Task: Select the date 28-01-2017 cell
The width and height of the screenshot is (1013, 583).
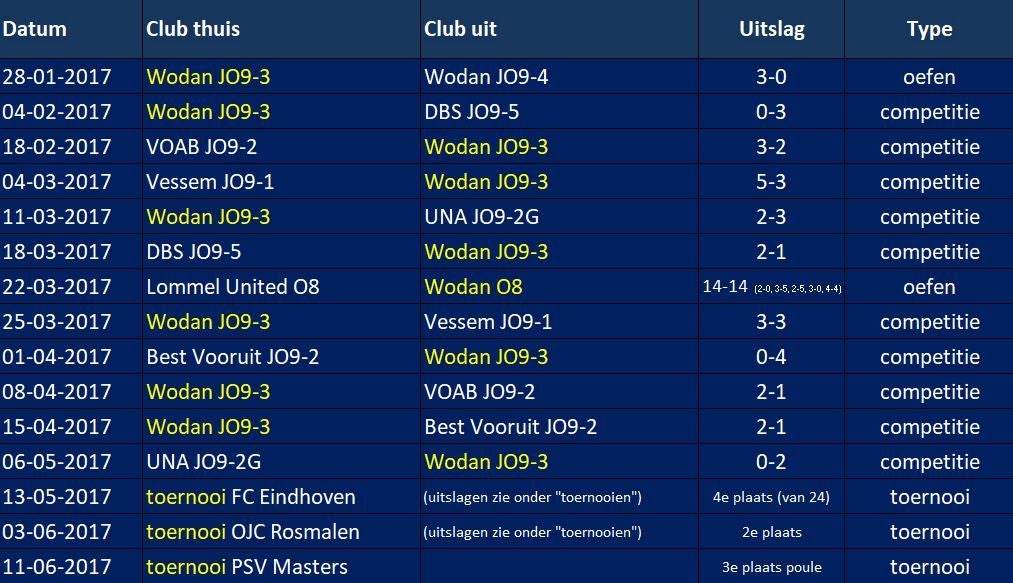Action: coord(57,77)
